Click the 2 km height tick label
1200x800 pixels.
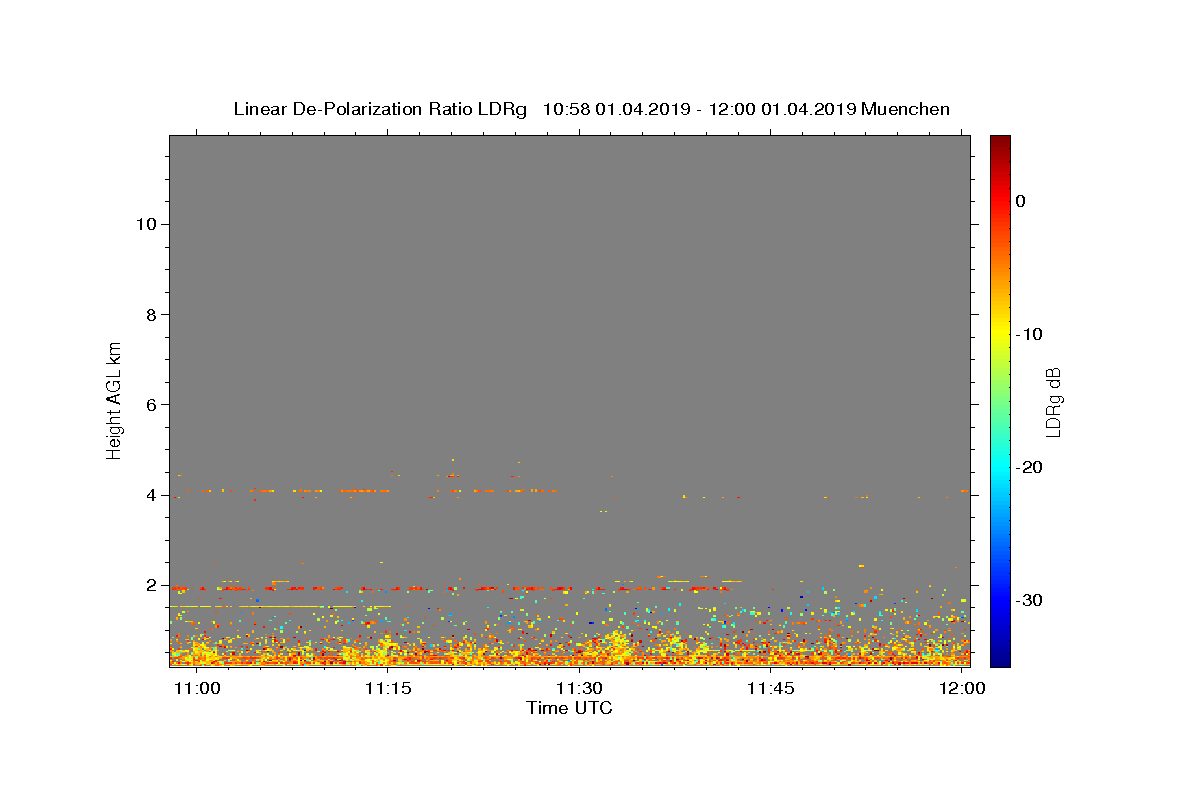point(151,585)
